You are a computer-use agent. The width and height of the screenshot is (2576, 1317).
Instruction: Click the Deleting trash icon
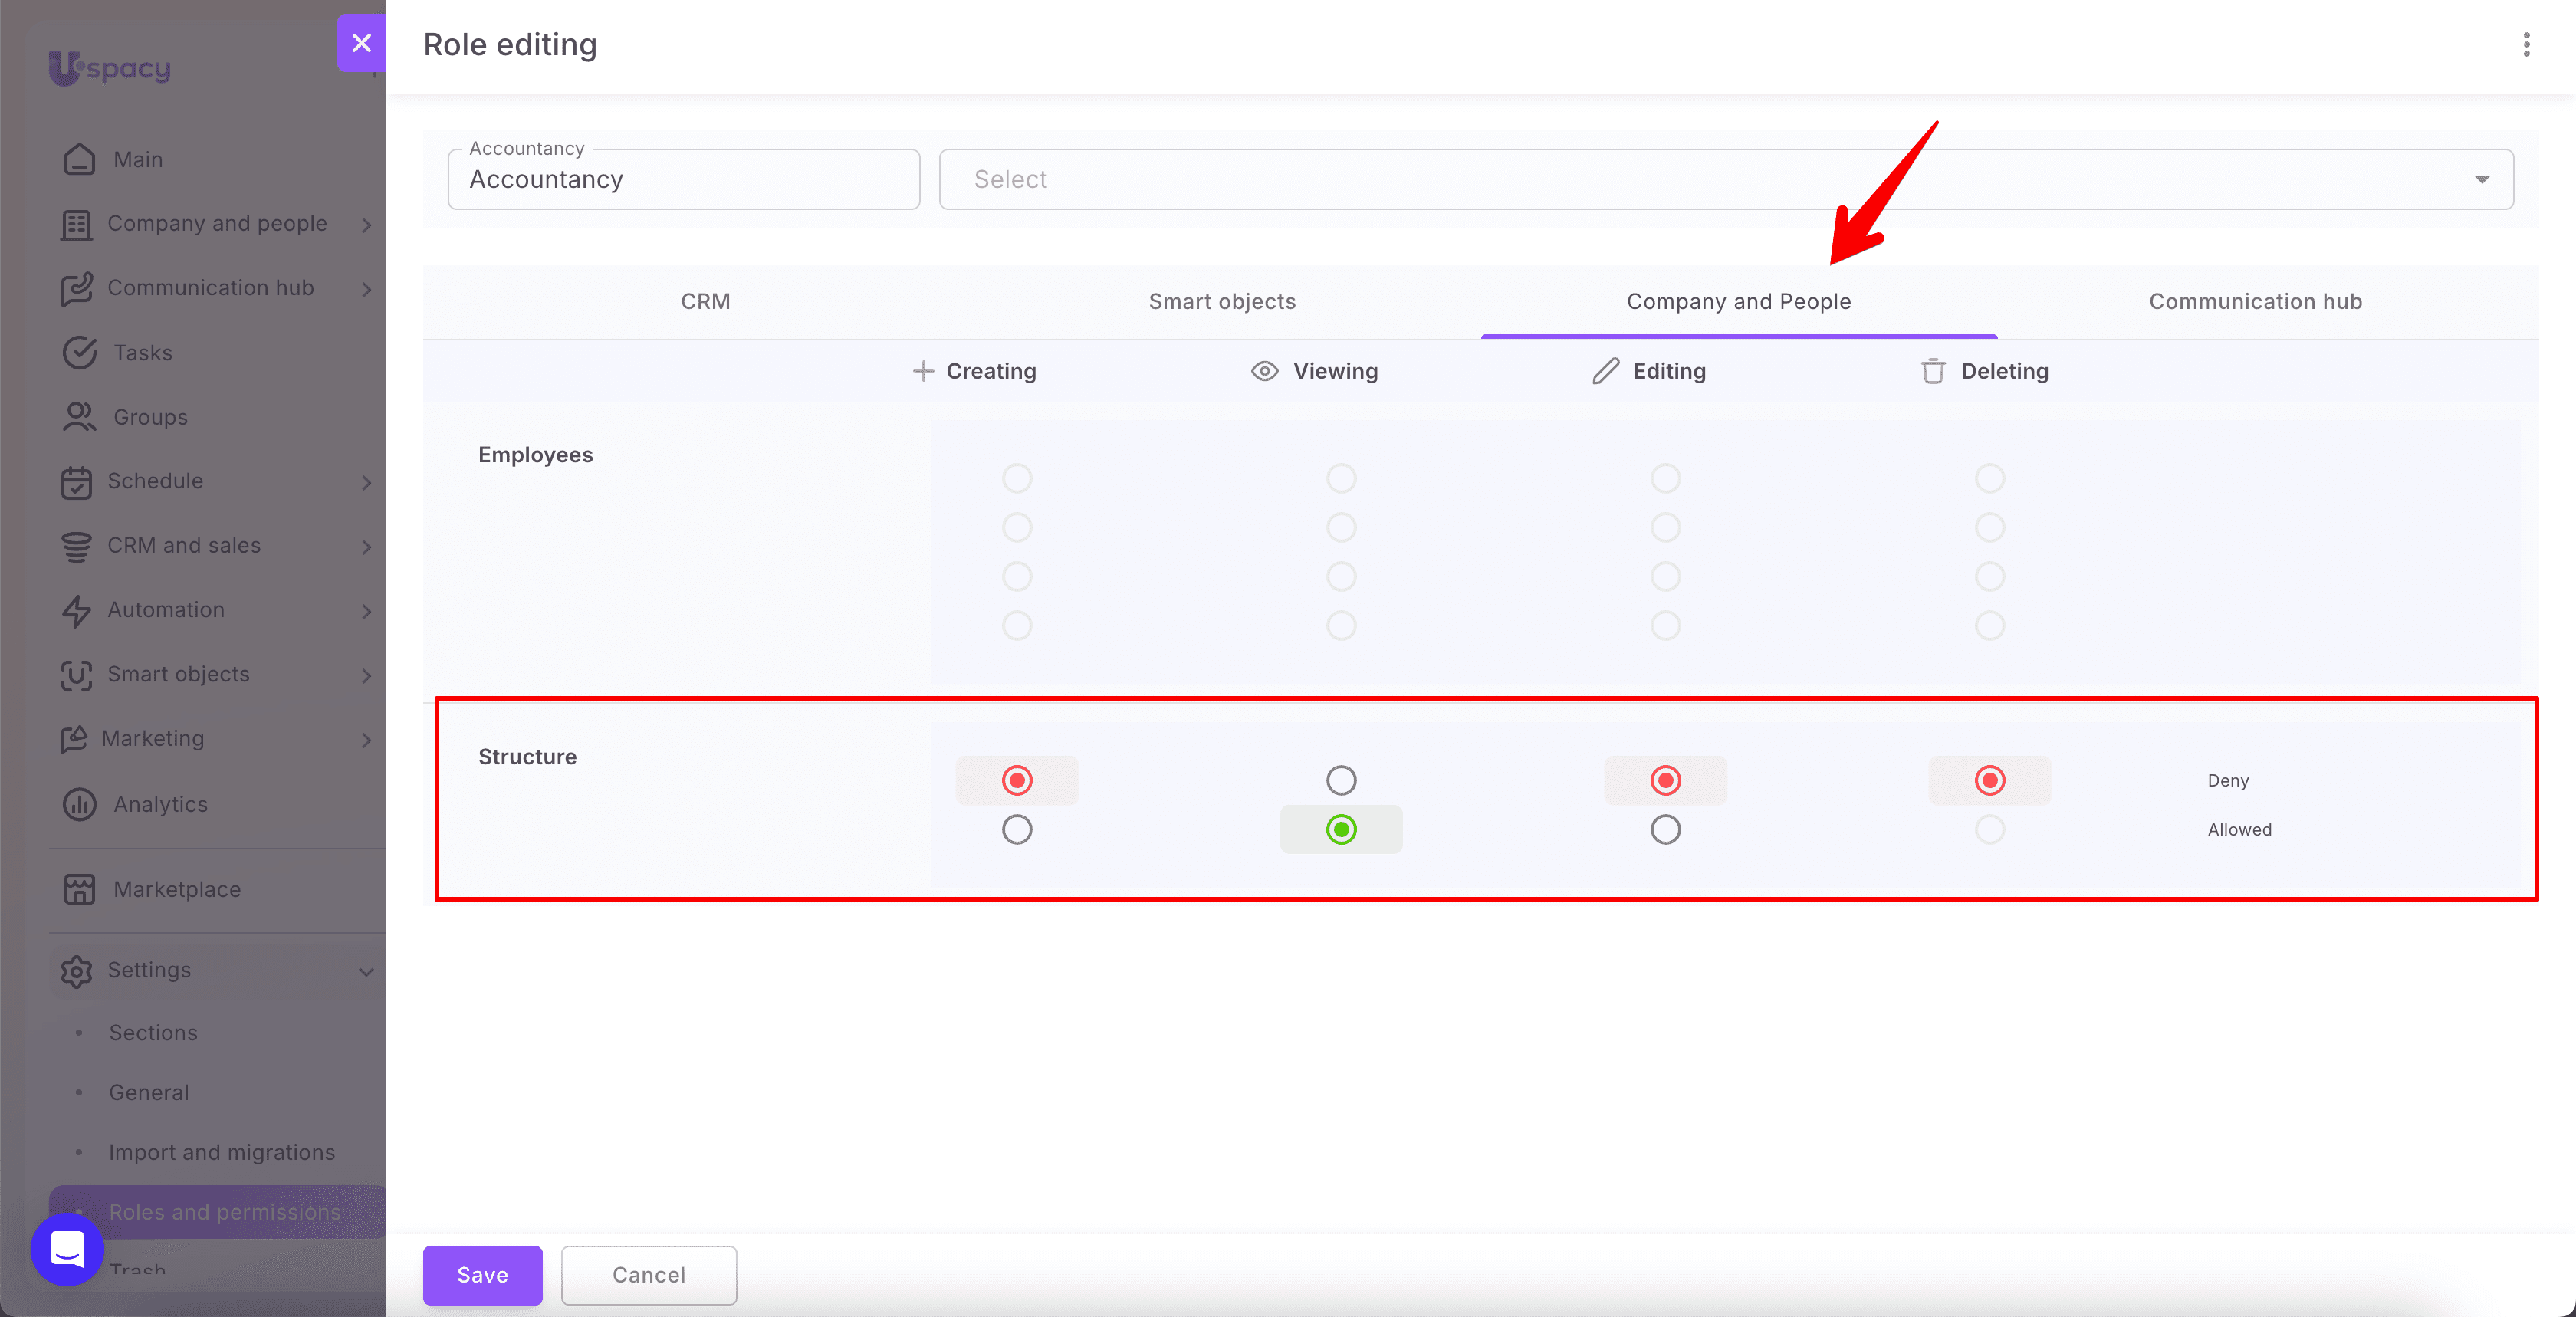pos(1933,371)
